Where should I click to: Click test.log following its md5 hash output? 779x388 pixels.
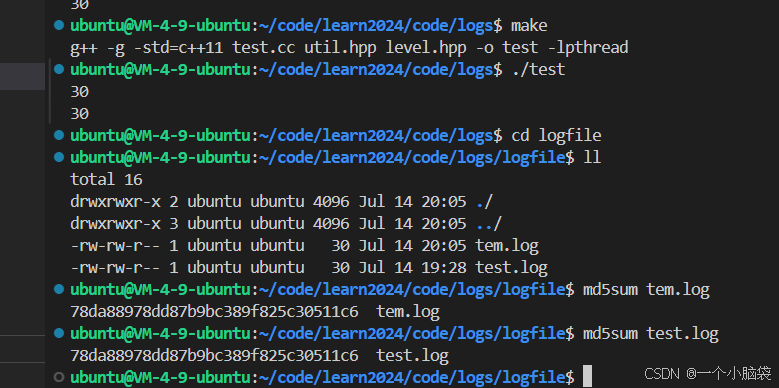click(x=412, y=356)
